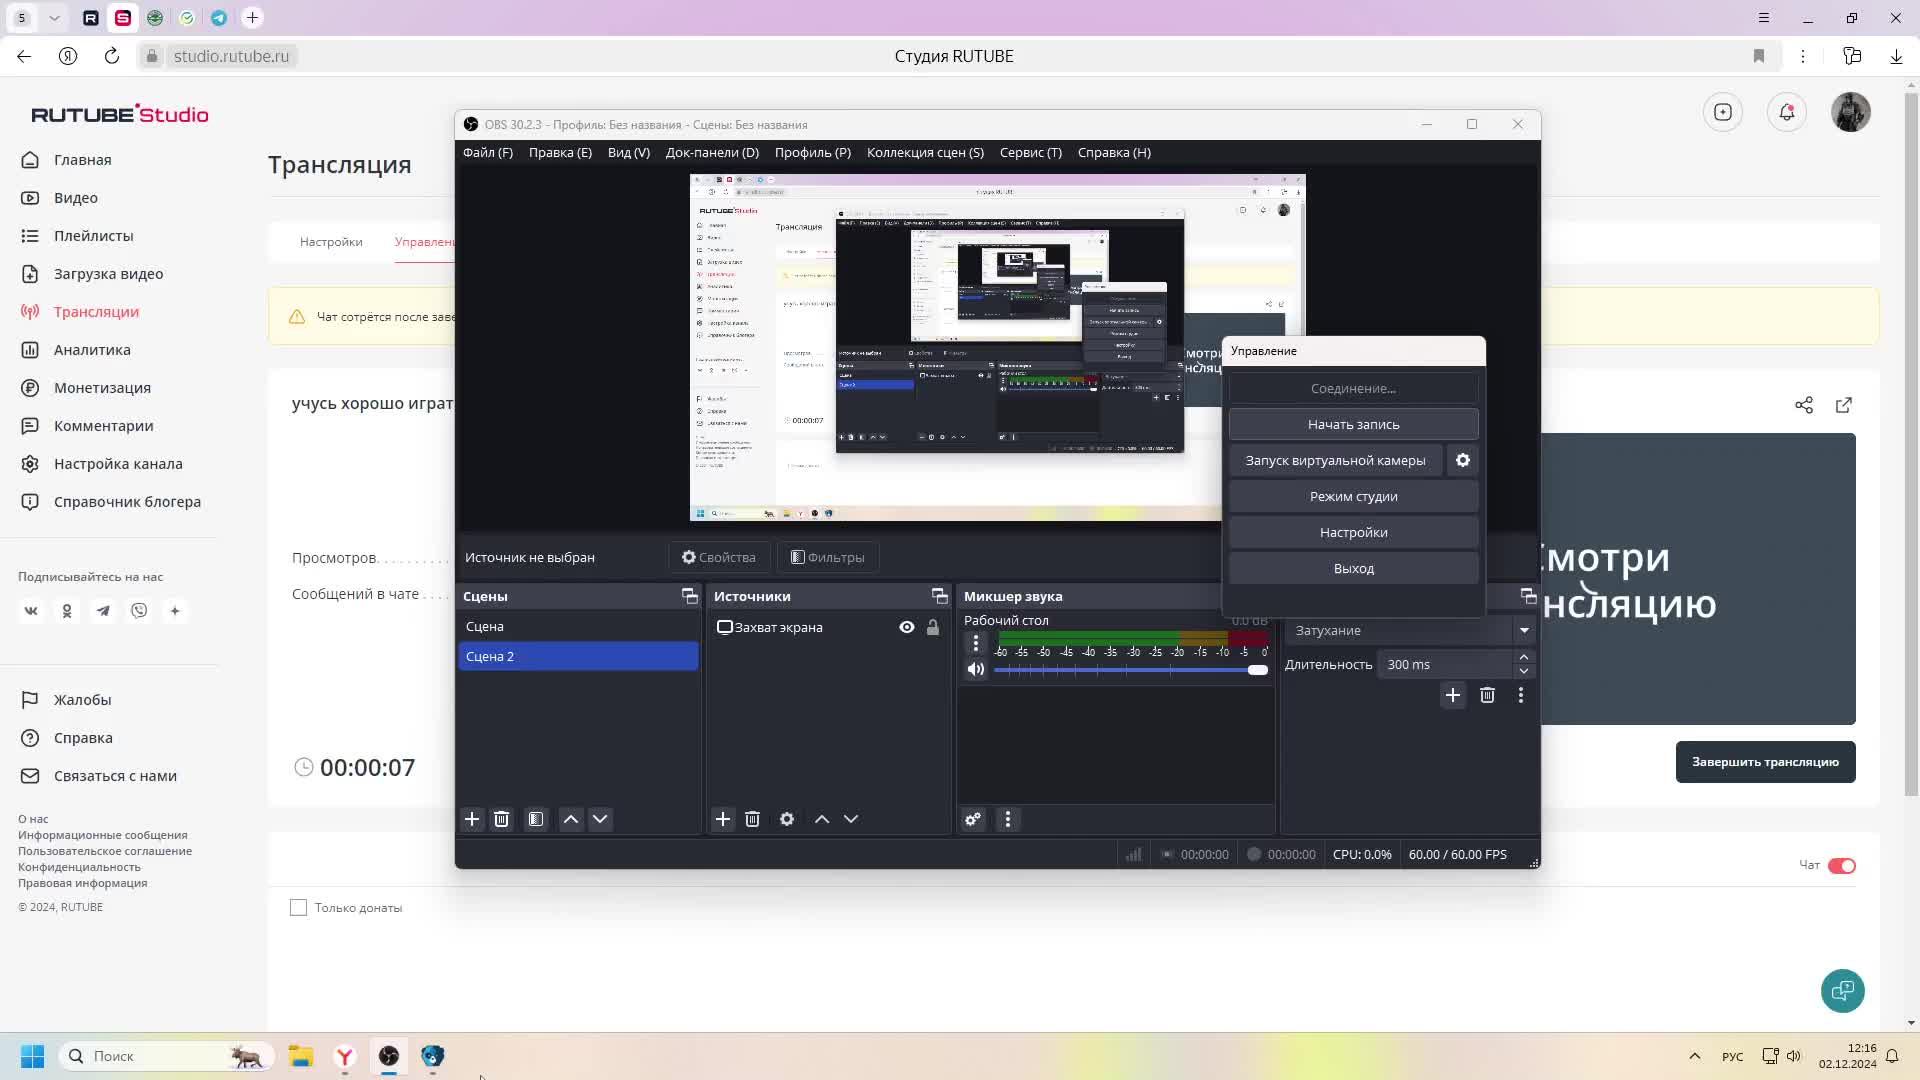The image size is (1920, 1080).
Task: Undock the Сцены panel icon
Action: (x=690, y=596)
